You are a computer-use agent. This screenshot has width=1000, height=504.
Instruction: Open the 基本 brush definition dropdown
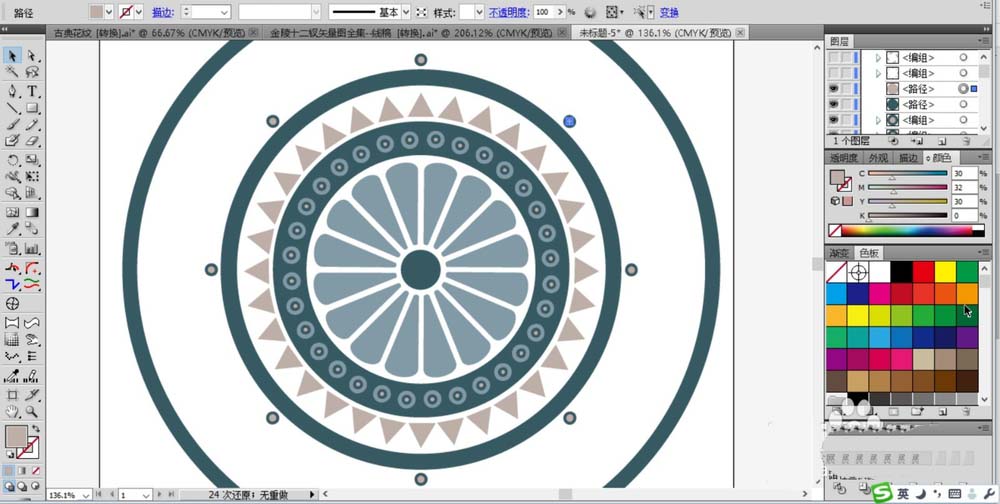tap(406, 12)
